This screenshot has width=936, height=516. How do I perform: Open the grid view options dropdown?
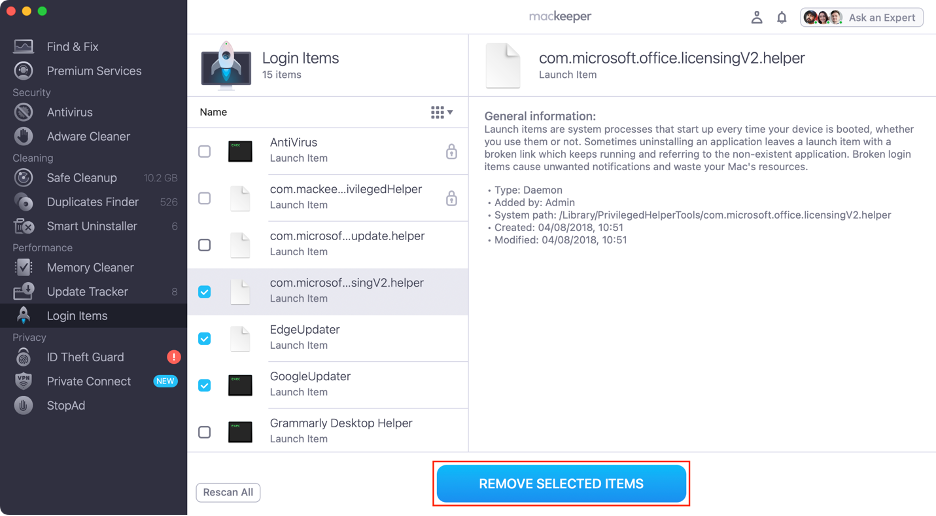pyautogui.click(x=442, y=112)
